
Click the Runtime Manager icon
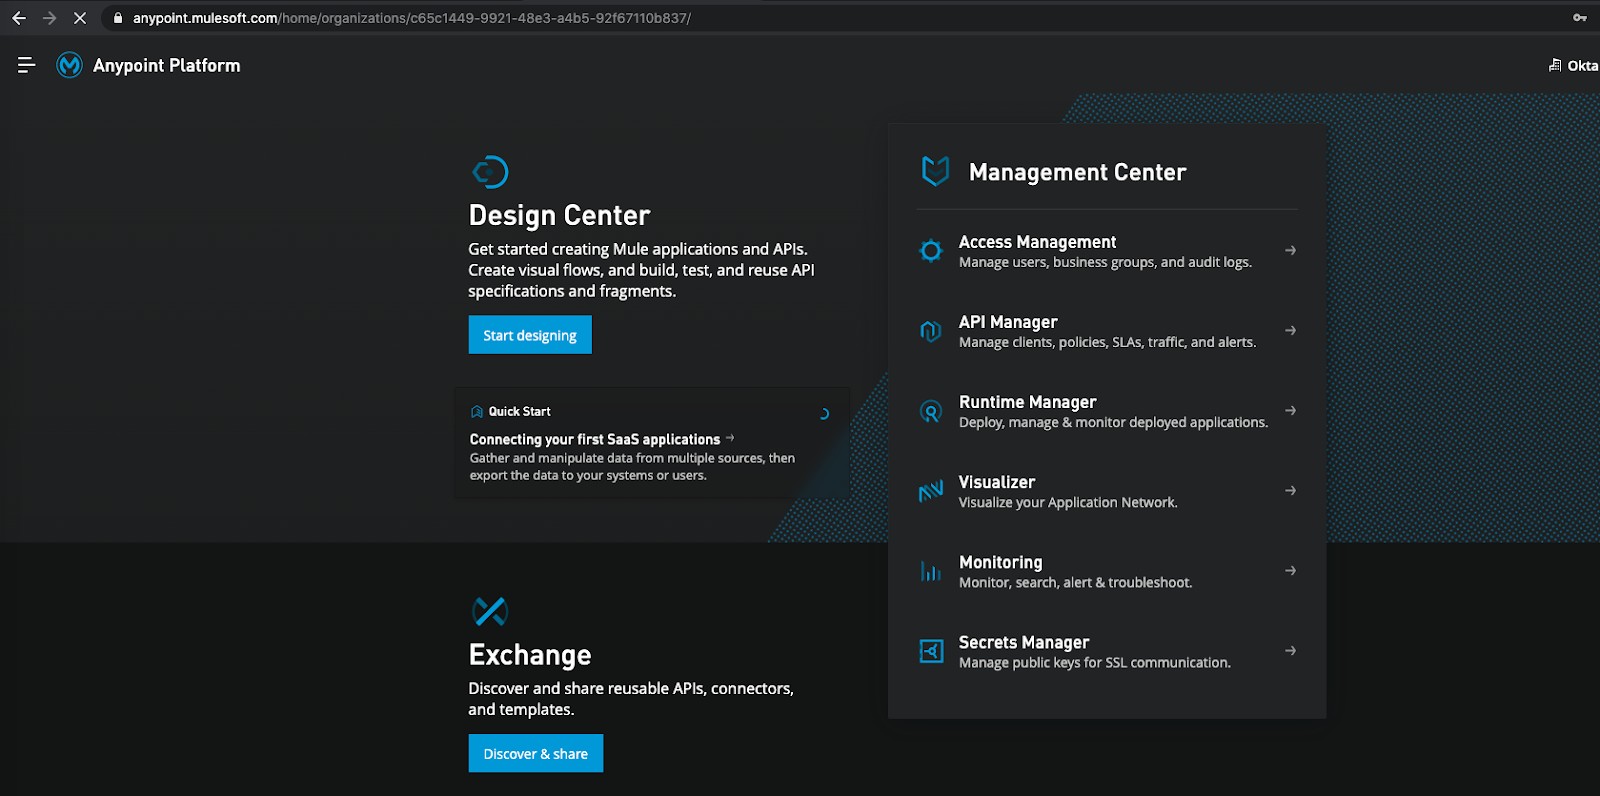pyautogui.click(x=931, y=411)
